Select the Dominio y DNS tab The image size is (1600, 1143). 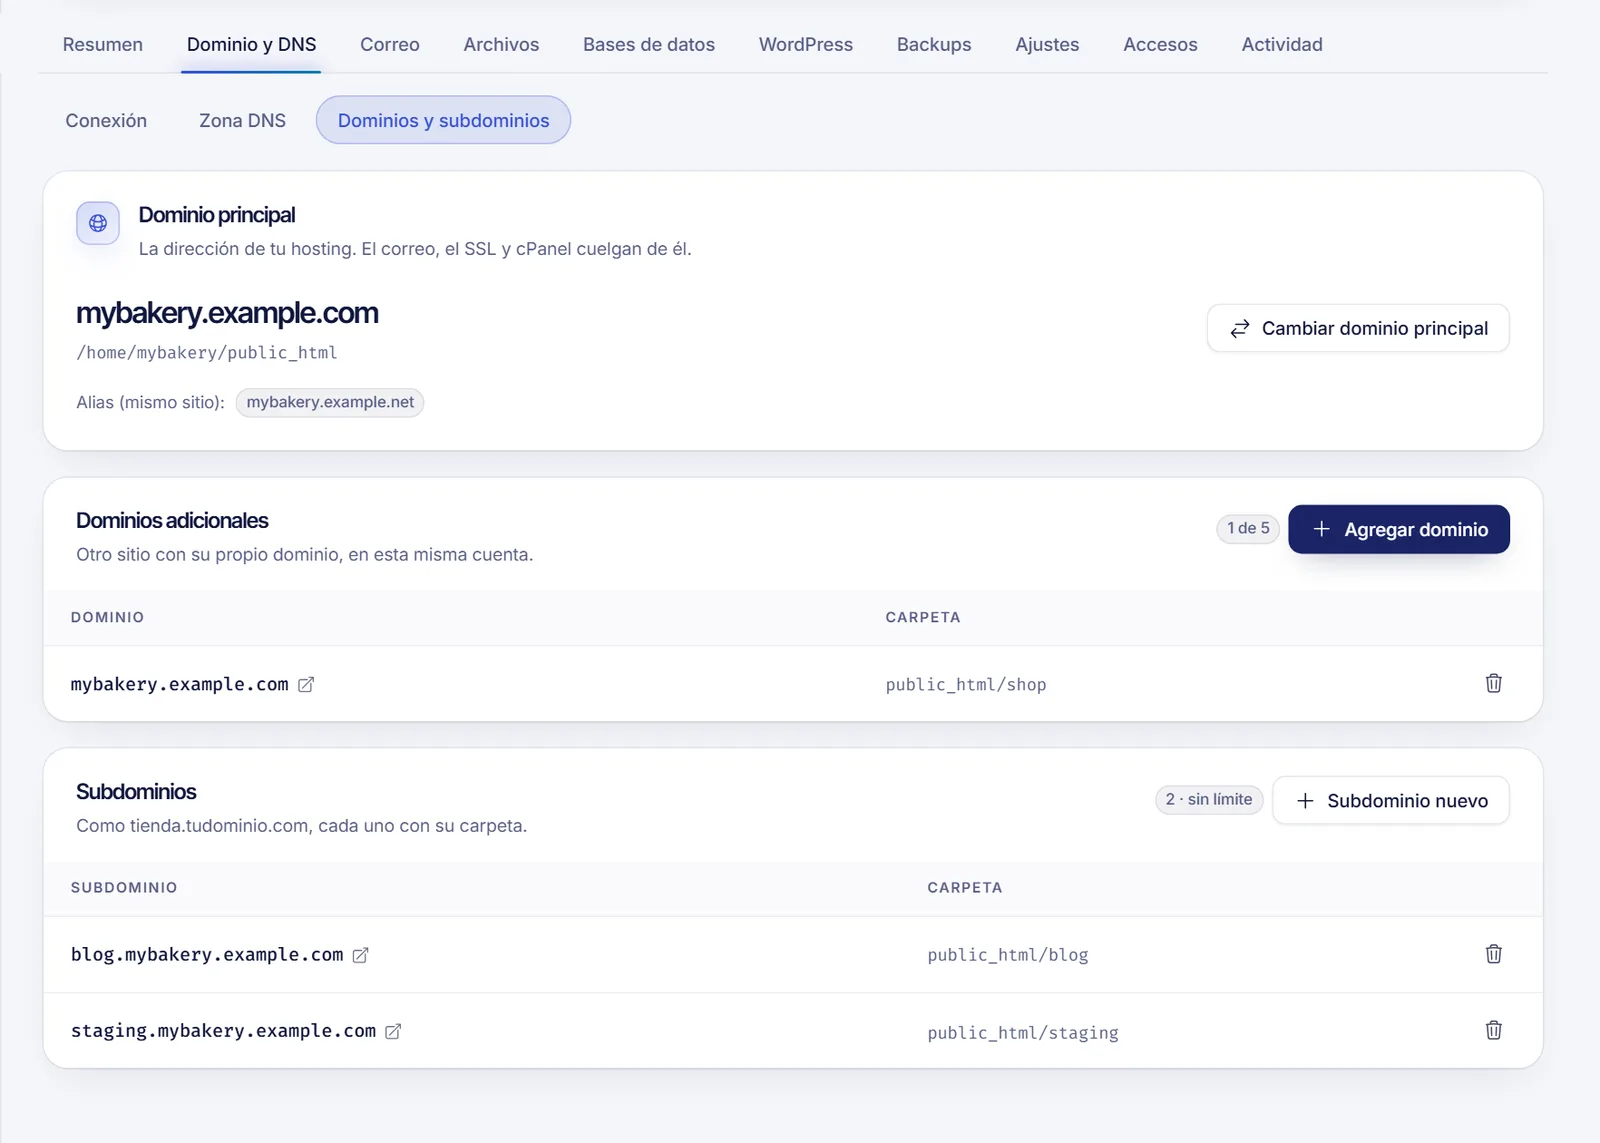(251, 44)
